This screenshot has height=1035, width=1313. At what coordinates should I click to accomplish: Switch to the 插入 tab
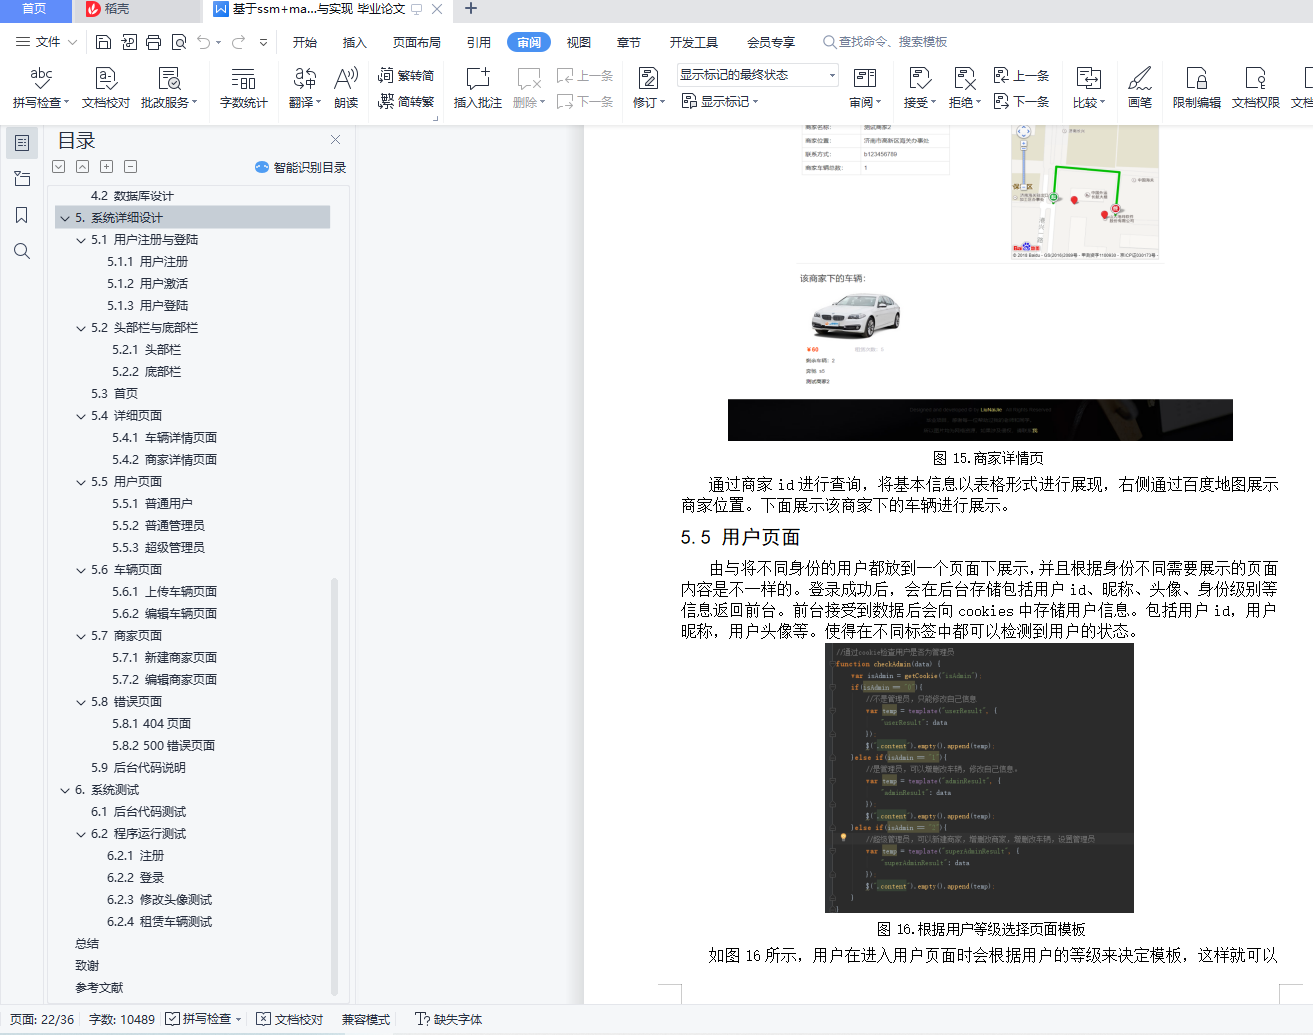coord(355,42)
